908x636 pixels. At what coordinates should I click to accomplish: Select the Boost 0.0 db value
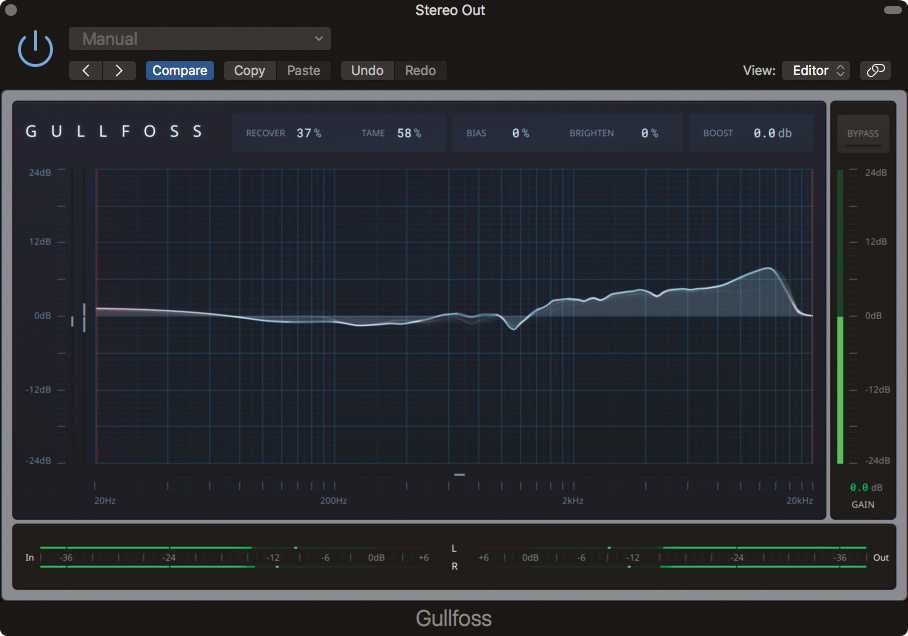point(772,133)
